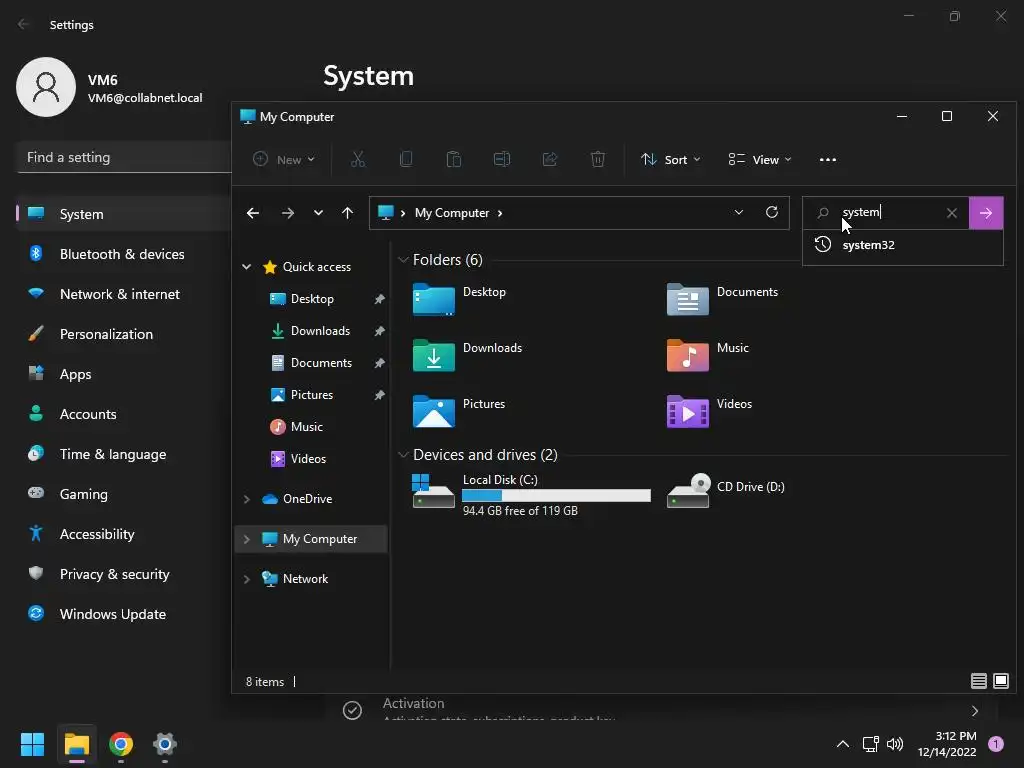Select Local Disk (C:) drive
Image resolution: width=1024 pixels, height=768 pixels.
pos(531,494)
